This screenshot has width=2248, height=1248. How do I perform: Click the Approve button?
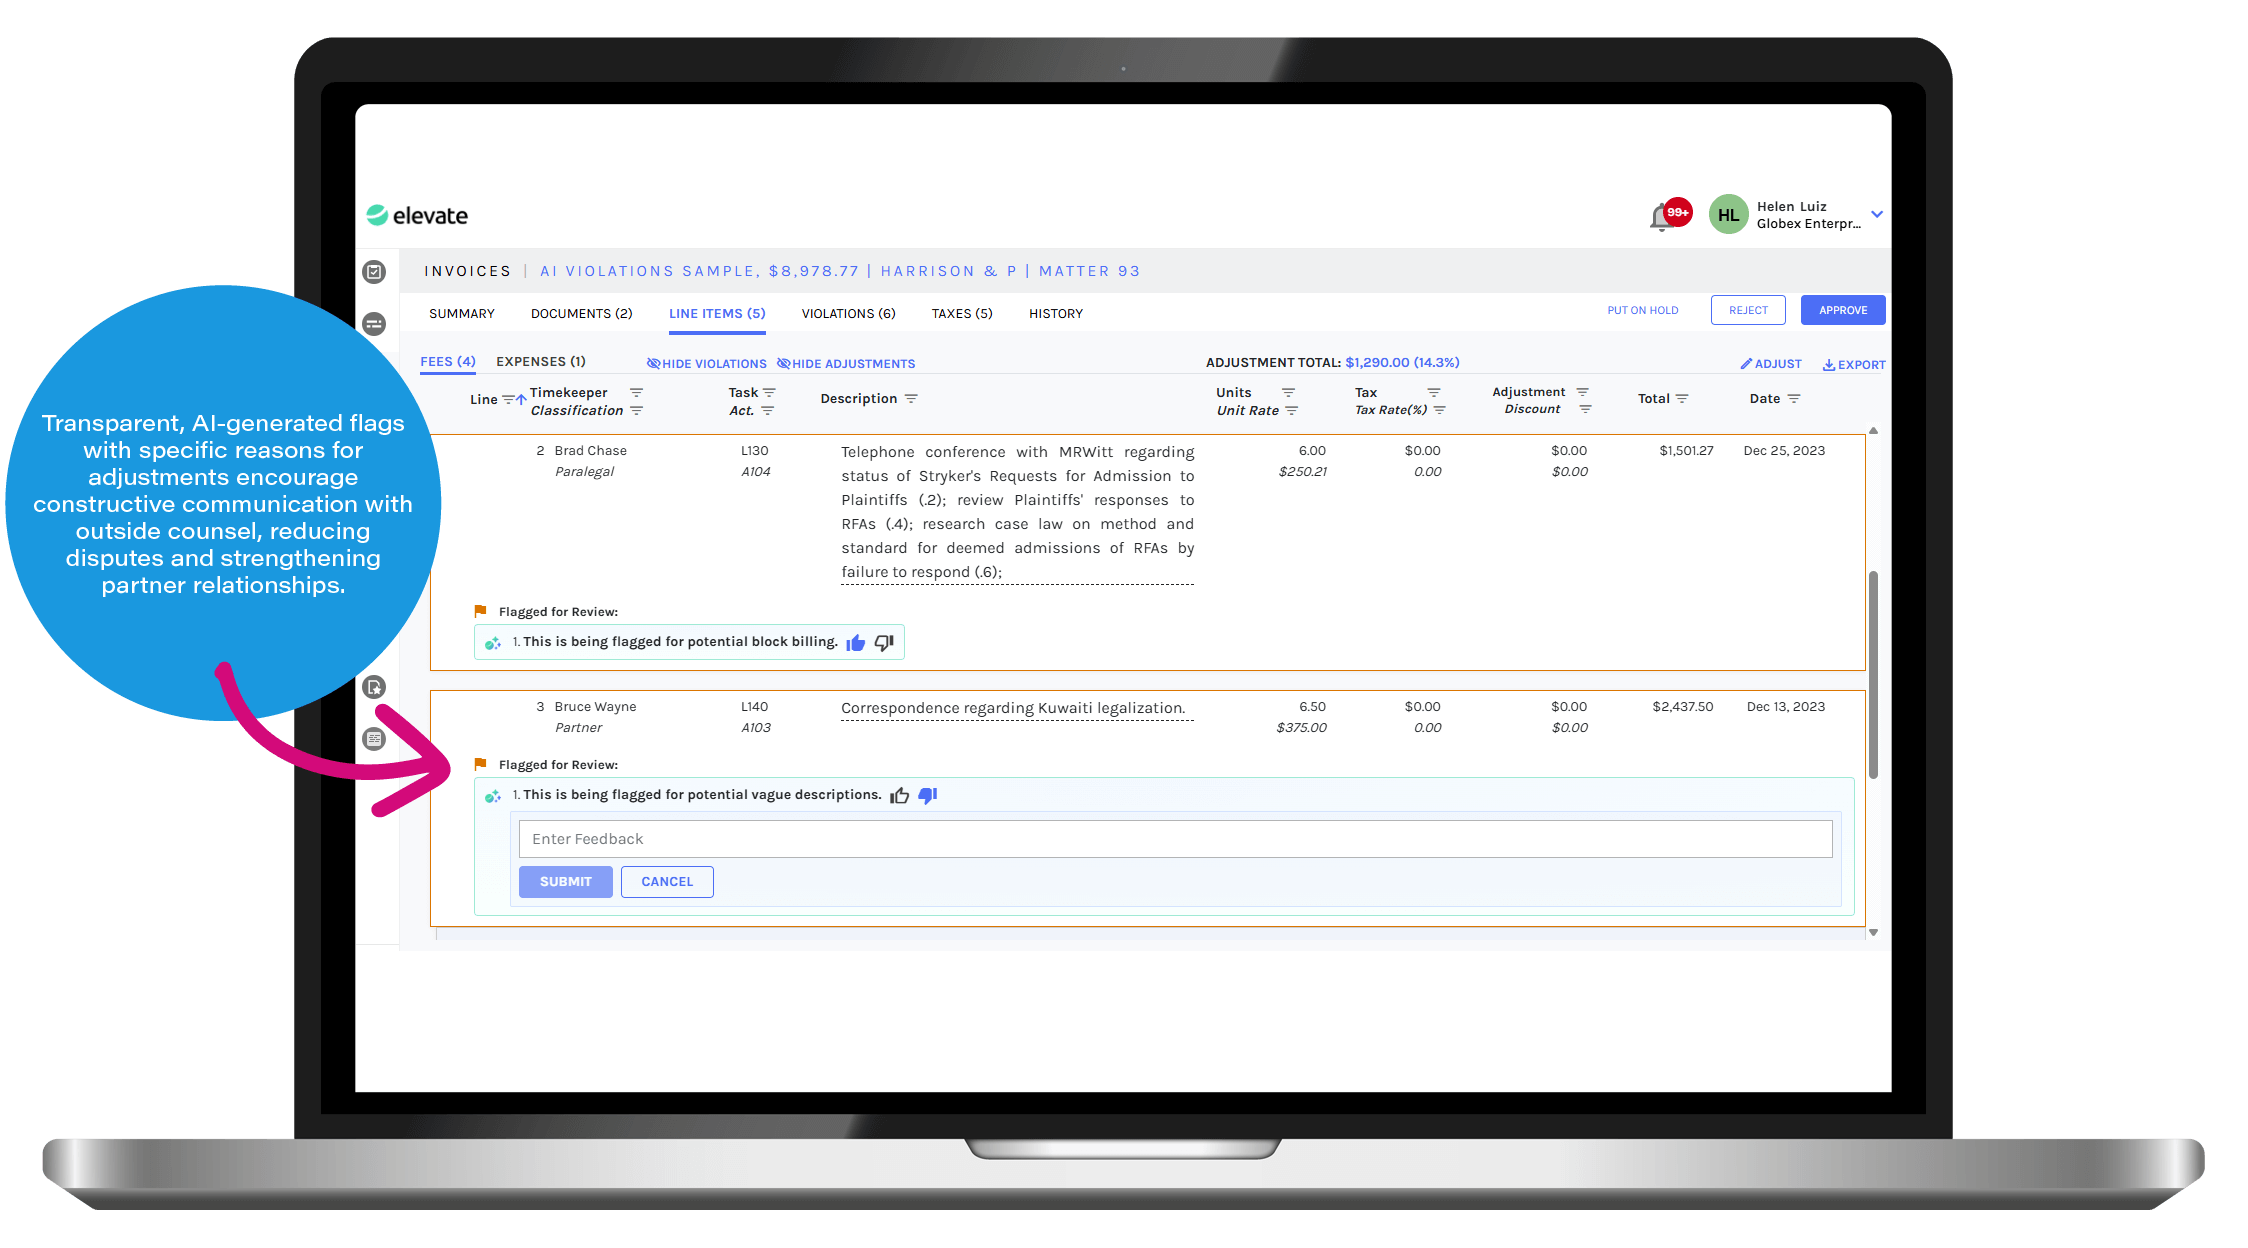click(1842, 310)
